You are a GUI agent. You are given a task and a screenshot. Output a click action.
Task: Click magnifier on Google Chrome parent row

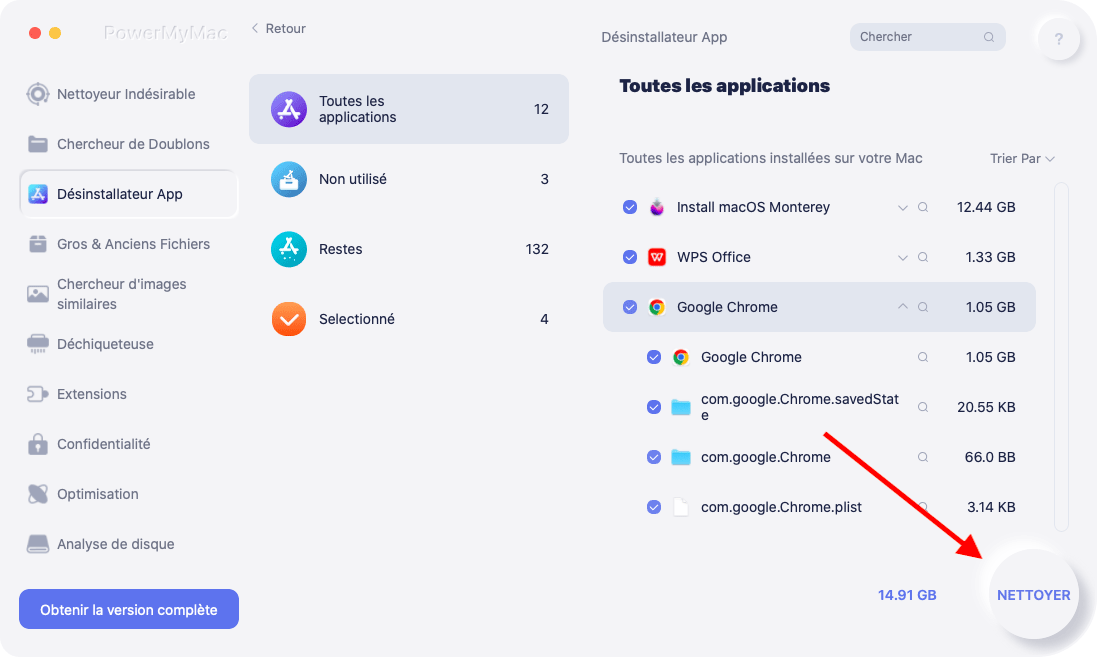pyautogui.click(x=923, y=307)
